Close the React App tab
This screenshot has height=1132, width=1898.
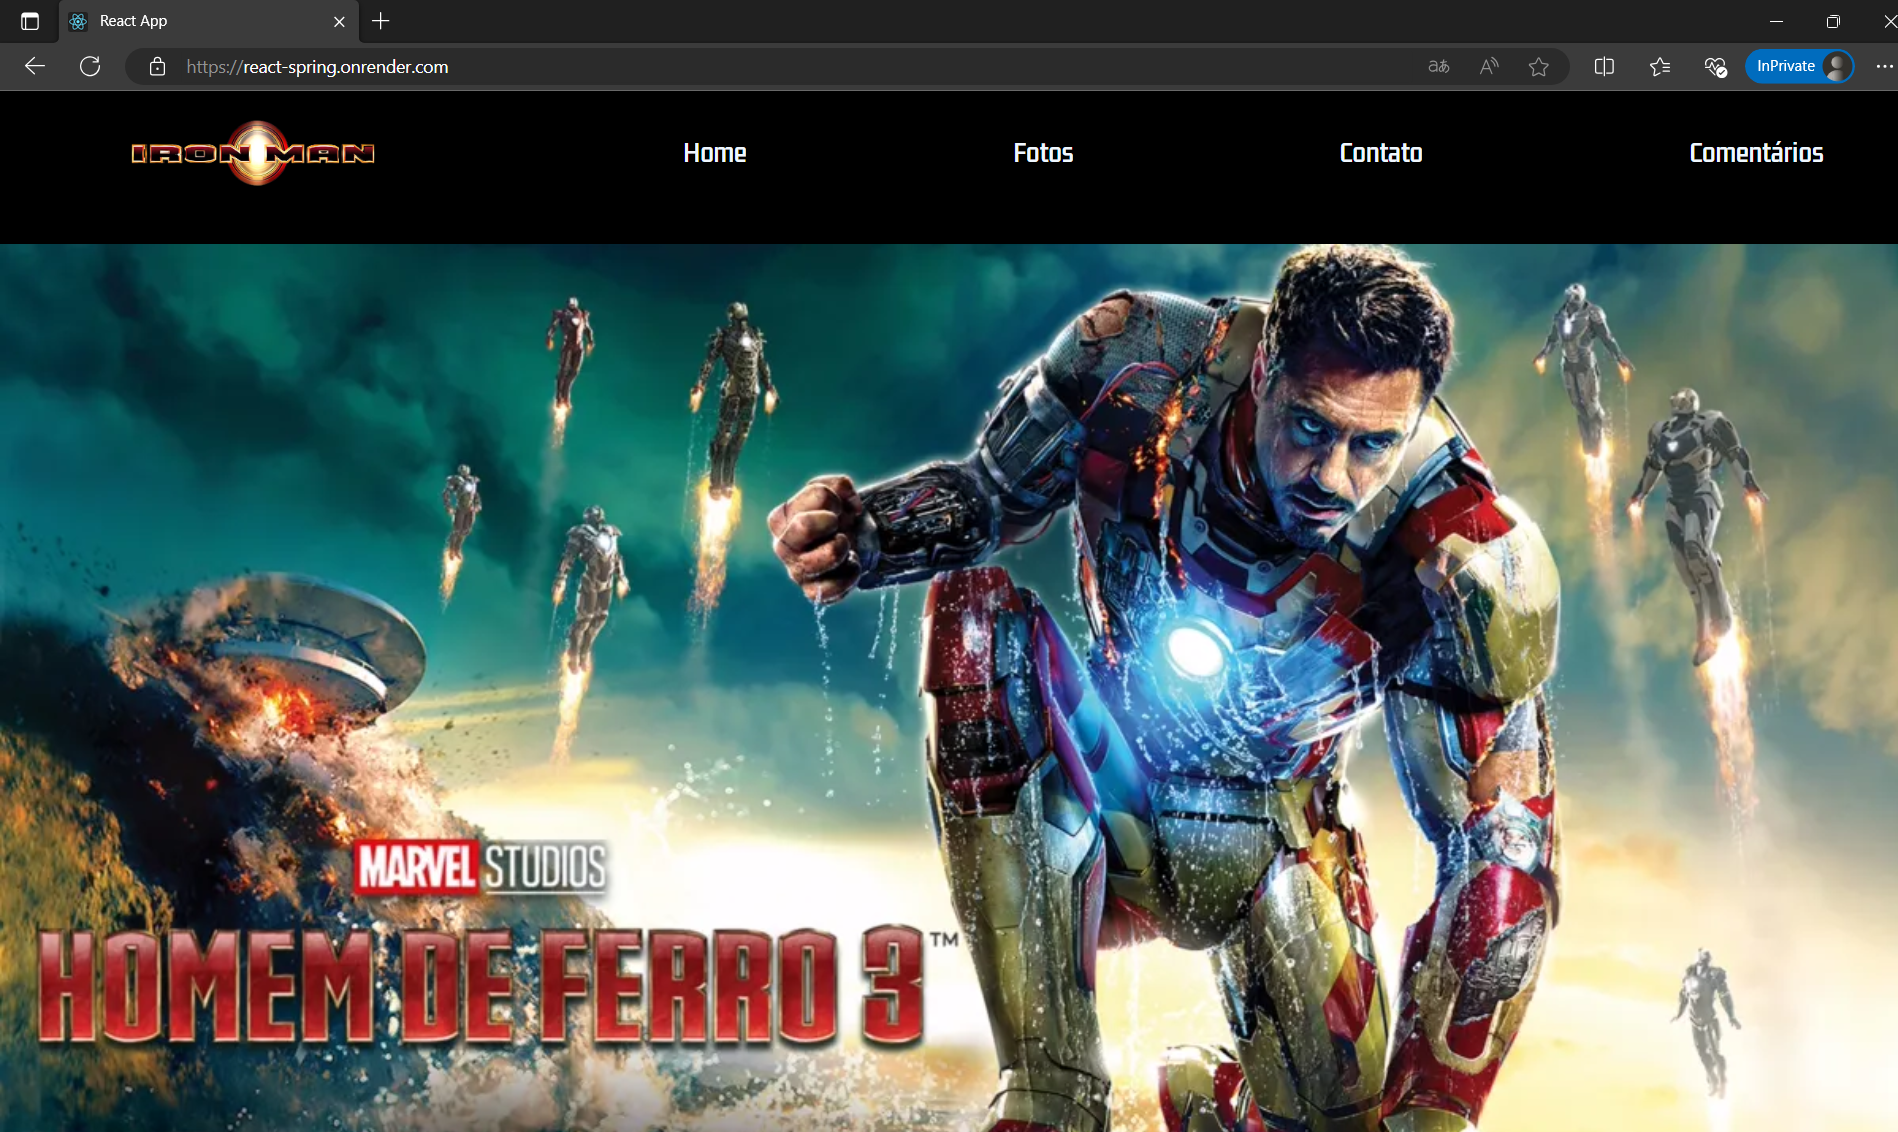(339, 21)
